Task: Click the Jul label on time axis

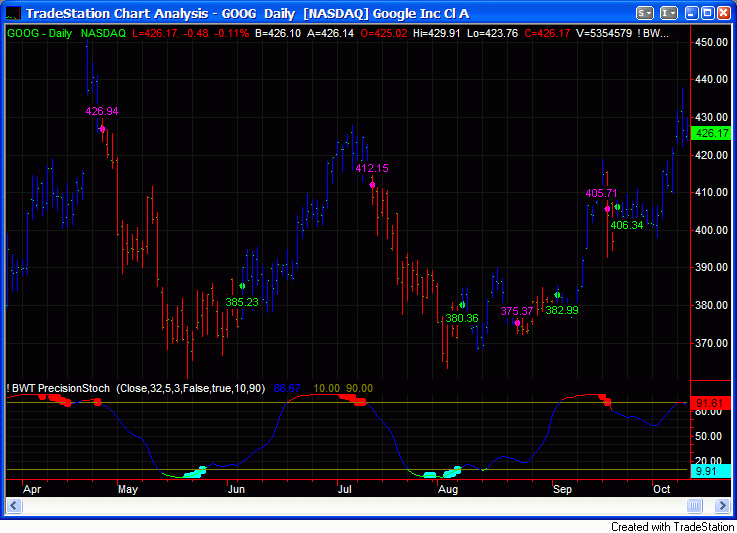Action: 345,490
